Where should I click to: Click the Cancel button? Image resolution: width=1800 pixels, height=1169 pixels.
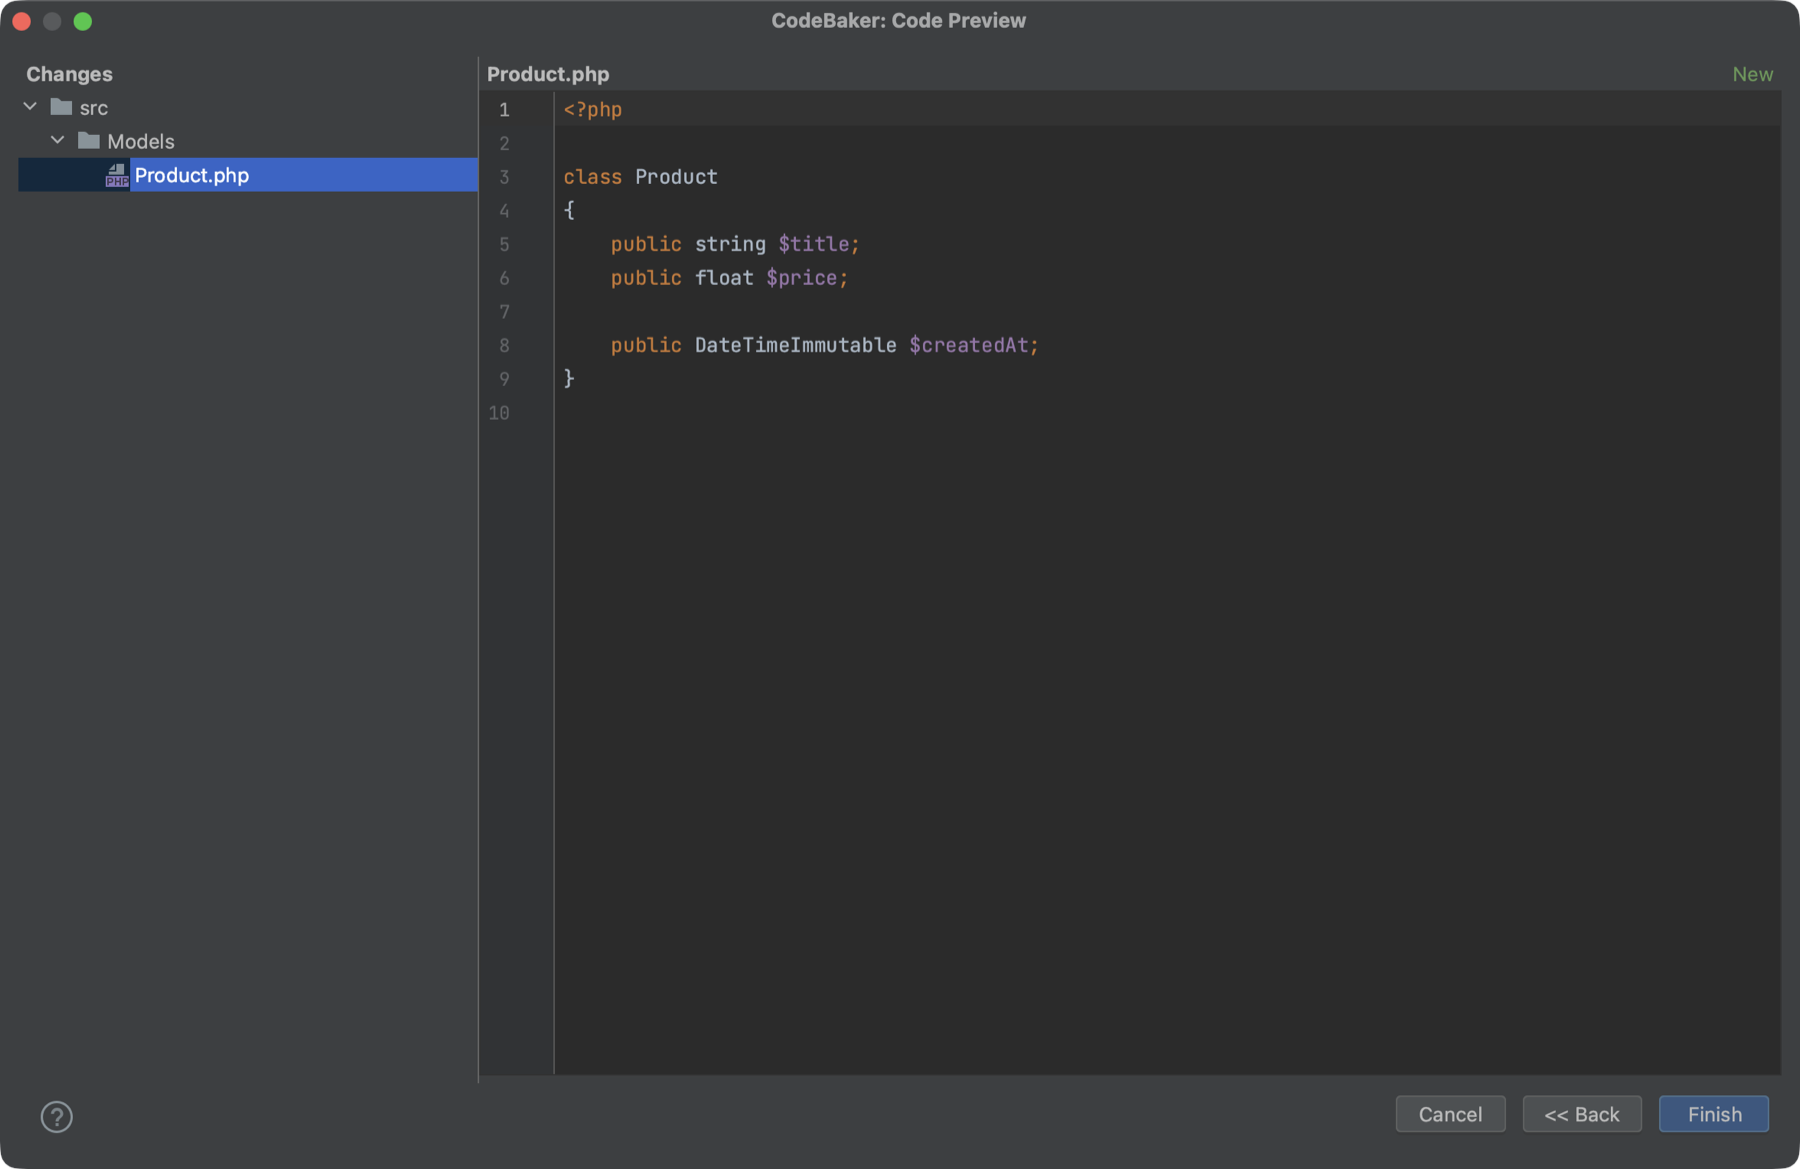(x=1450, y=1114)
